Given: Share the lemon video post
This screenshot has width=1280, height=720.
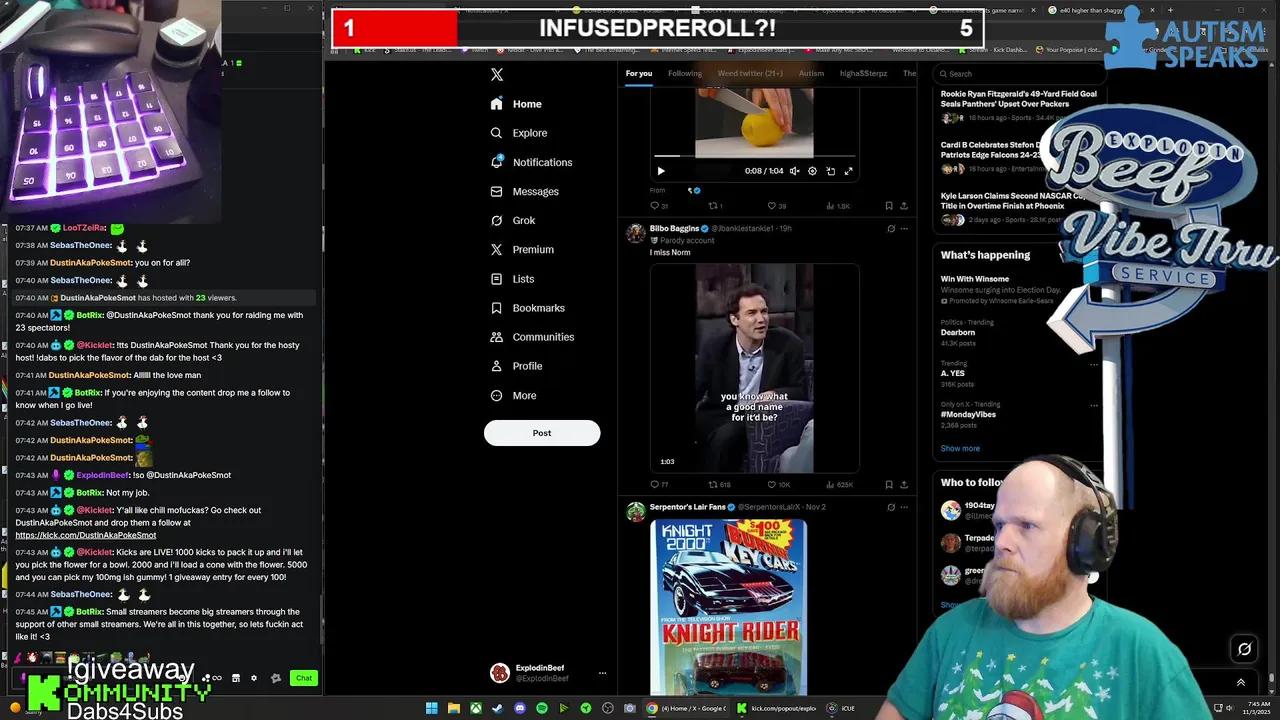Looking at the screenshot, I should 904,206.
